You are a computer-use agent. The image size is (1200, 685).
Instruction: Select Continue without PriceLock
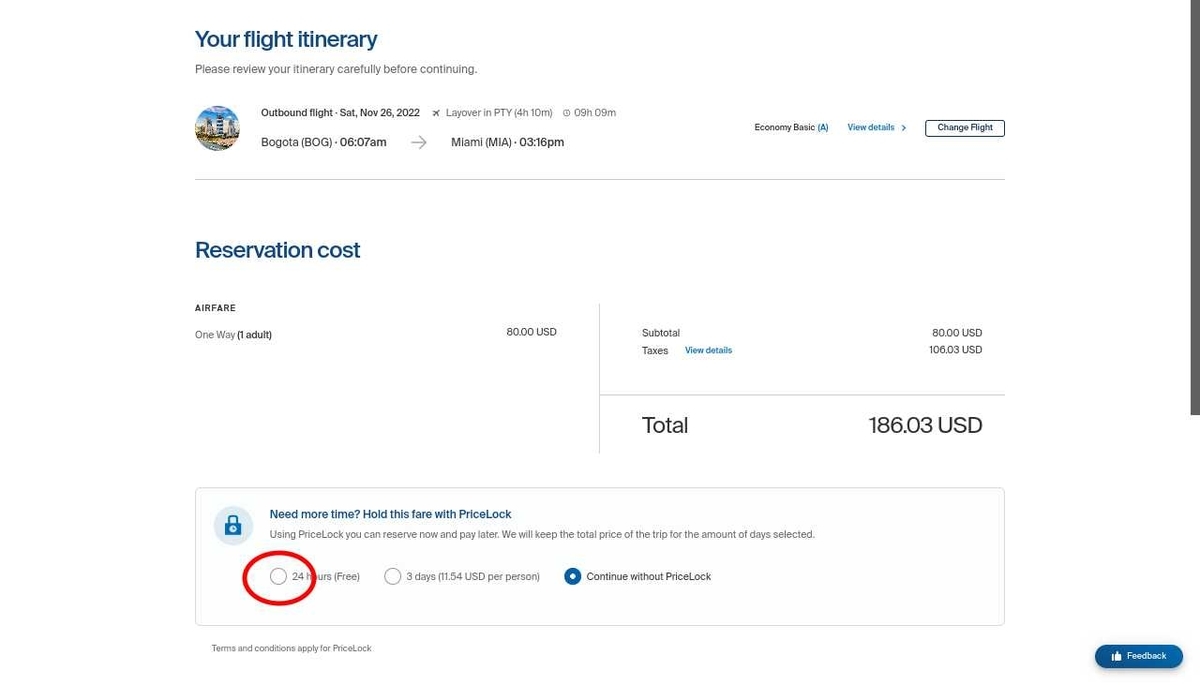tap(572, 576)
